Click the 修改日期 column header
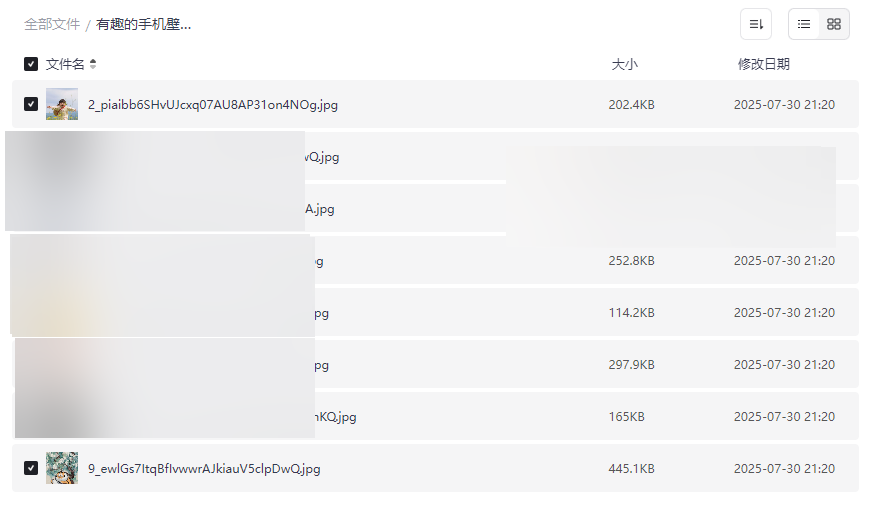Viewport: 874px width, 514px height. pyautogui.click(x=764, y=64)
